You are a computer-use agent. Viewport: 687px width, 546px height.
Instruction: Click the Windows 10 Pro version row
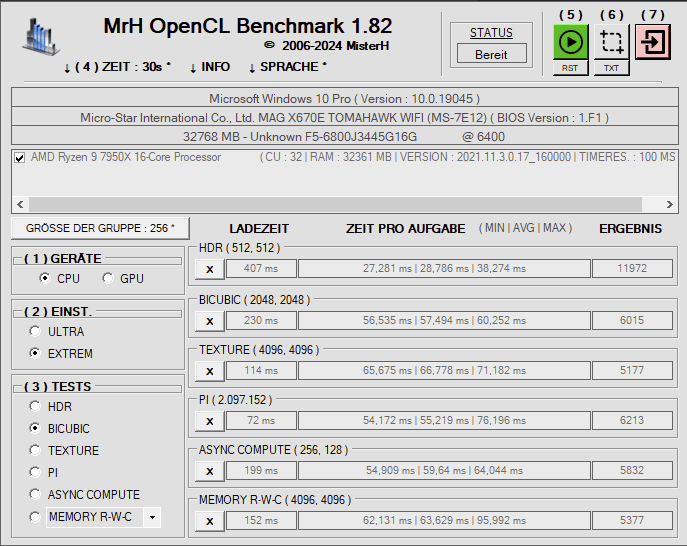point(345,98)
